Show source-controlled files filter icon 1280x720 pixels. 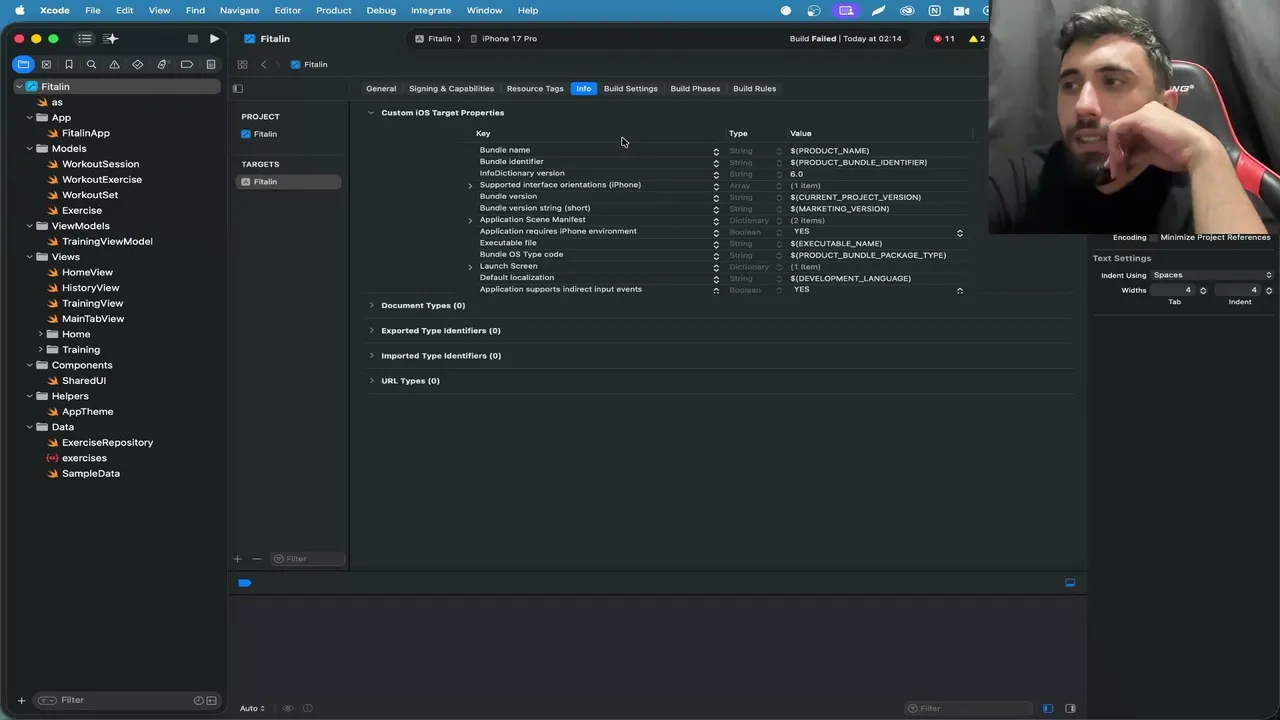[211, 701]
